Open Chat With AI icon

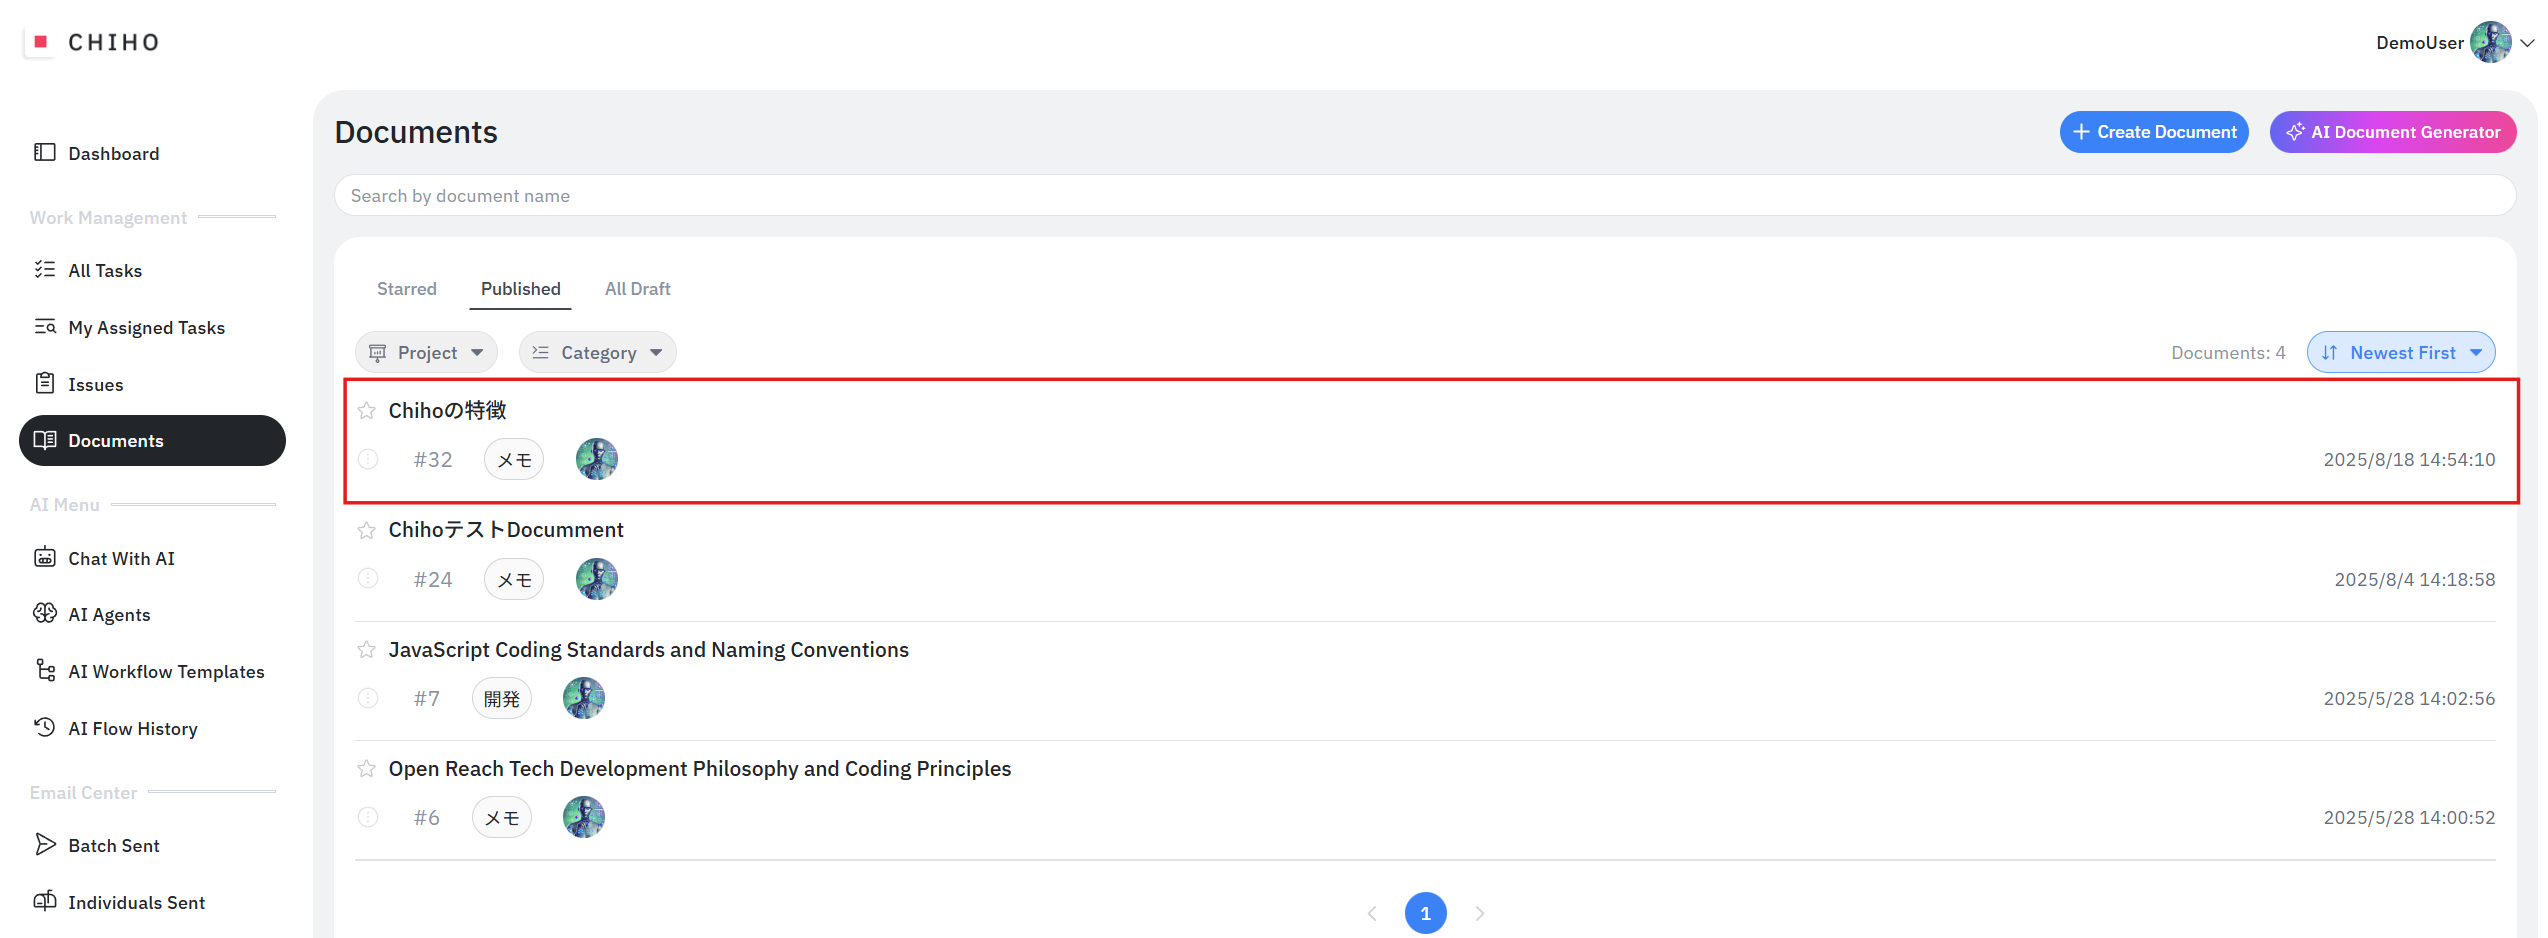click(x=45, y=558)
